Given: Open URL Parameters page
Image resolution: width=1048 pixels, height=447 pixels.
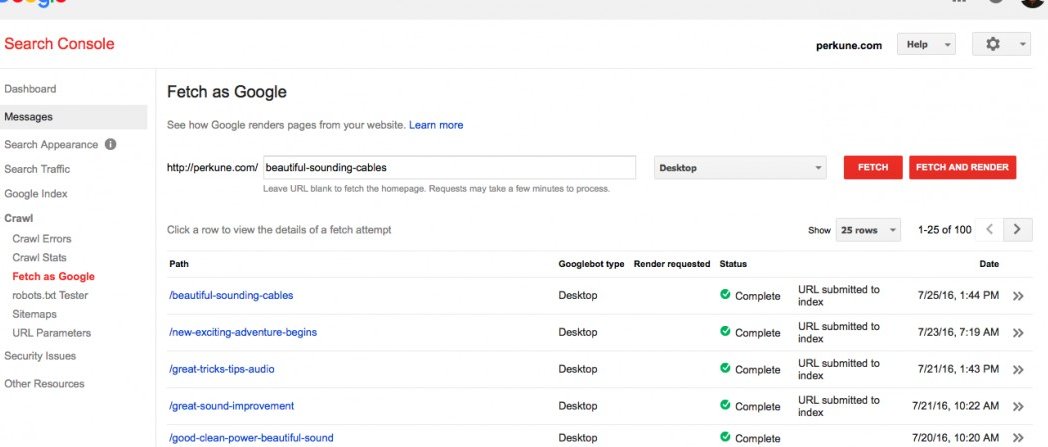Looking at the screenshot, I should tap(51, 333).
